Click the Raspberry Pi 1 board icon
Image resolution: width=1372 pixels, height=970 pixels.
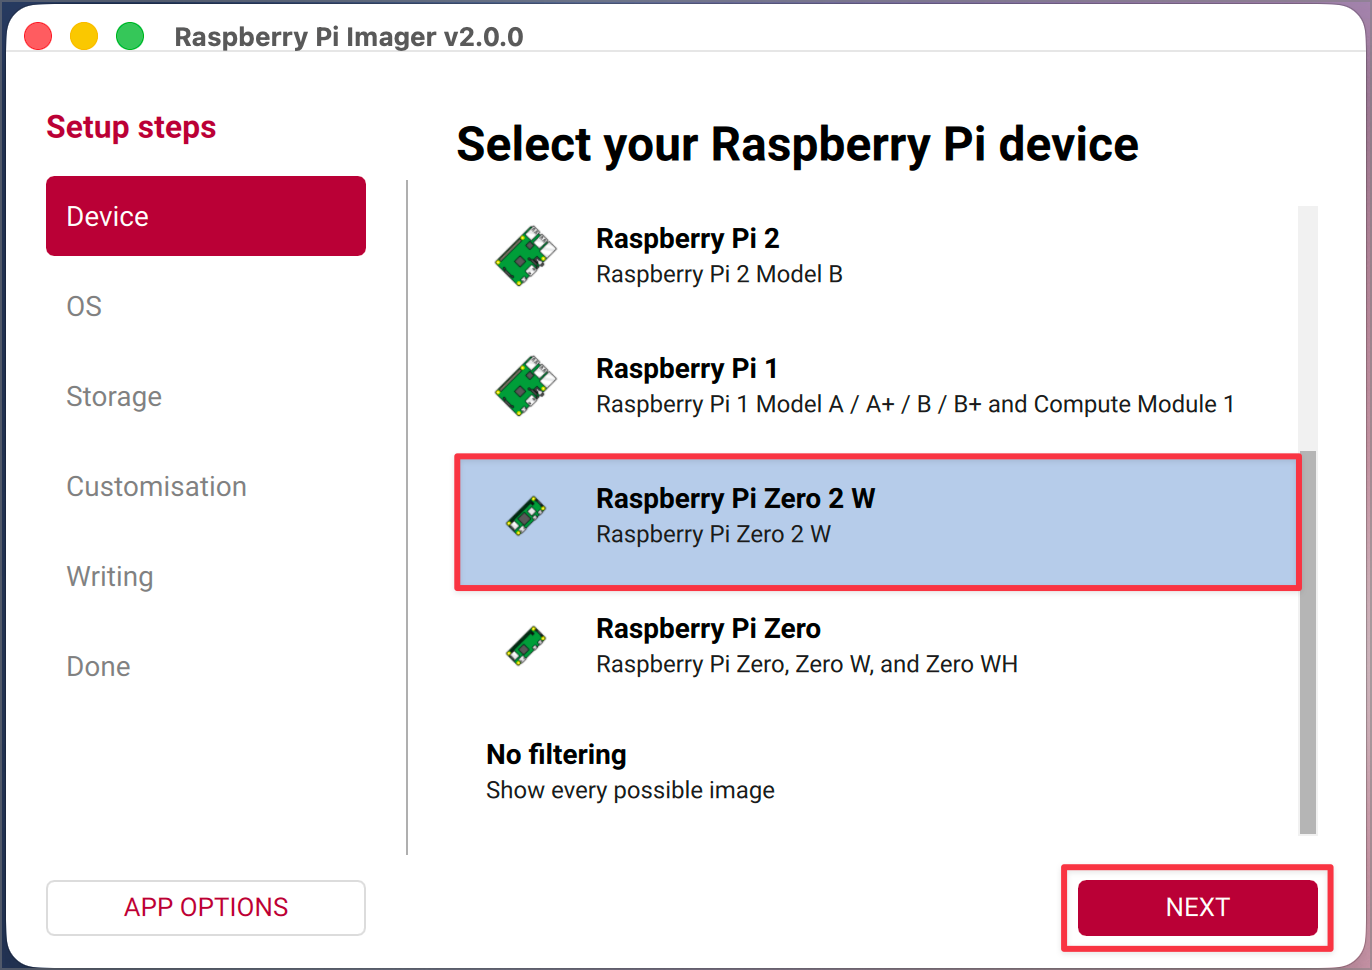point(526,385)
